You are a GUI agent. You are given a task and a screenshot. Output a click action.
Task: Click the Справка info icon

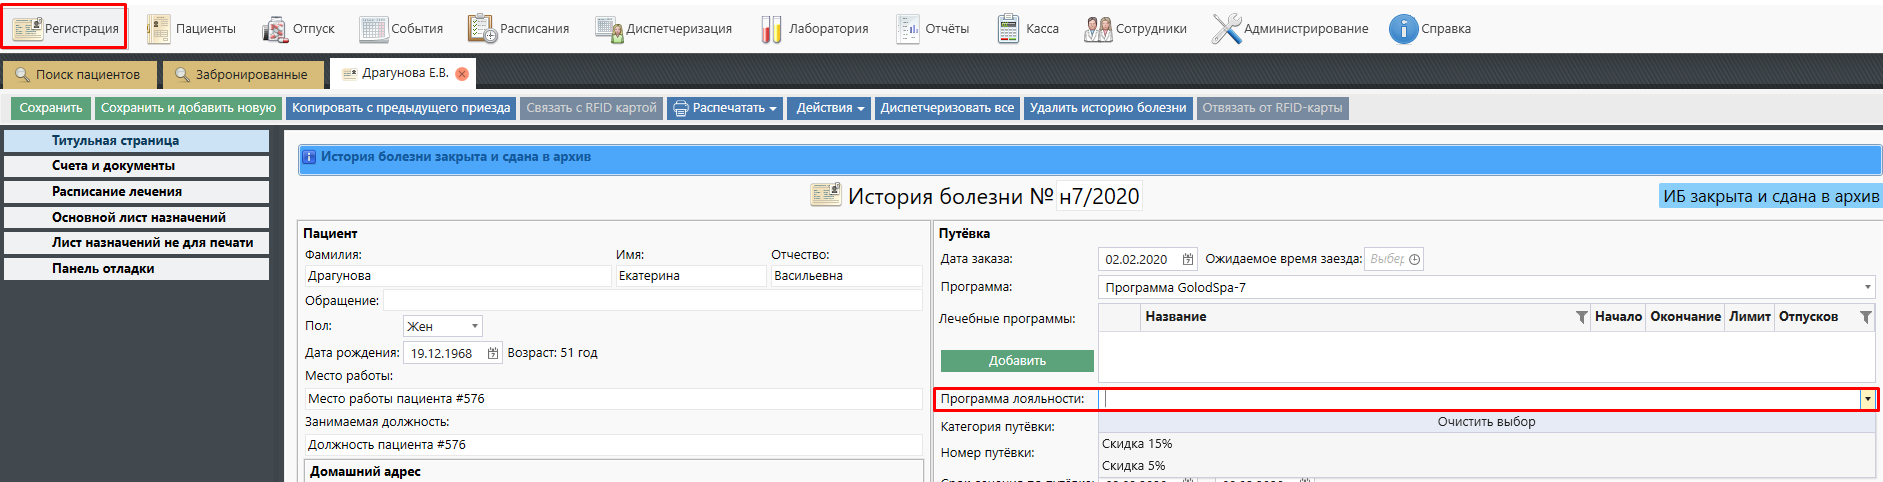pos(1403,29)
